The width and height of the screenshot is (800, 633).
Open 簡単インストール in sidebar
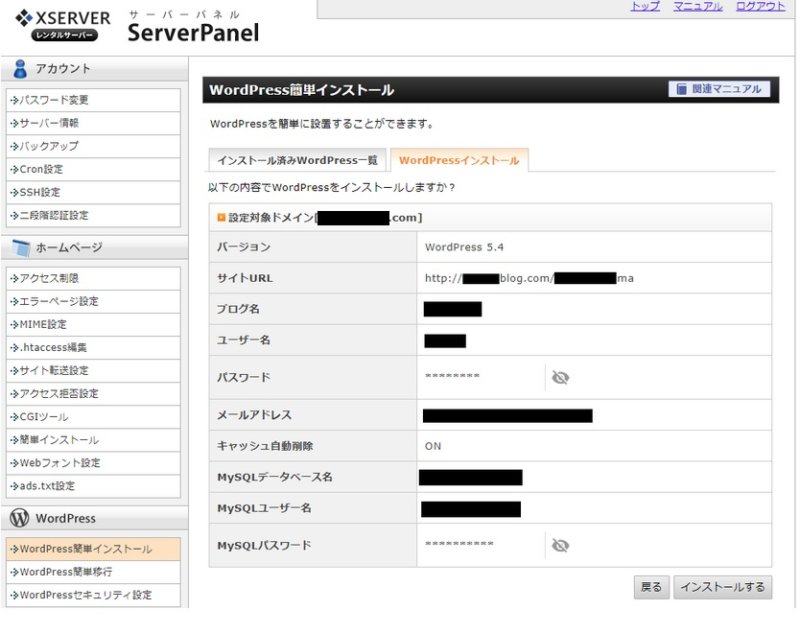(93, 440)
